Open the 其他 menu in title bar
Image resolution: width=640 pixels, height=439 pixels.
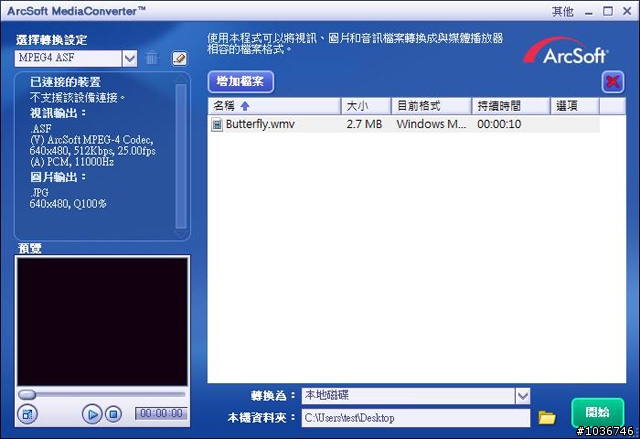tap(562, 11)
